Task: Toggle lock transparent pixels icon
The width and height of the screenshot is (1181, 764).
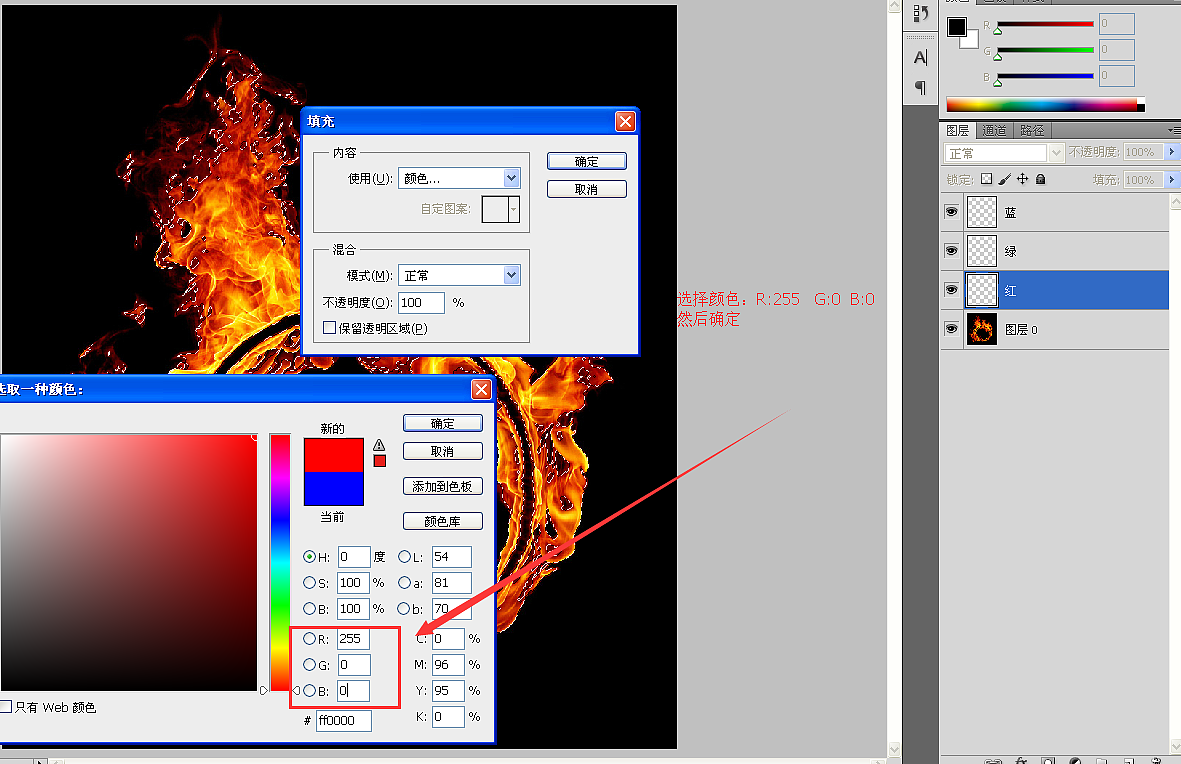Action: (987, 179)
